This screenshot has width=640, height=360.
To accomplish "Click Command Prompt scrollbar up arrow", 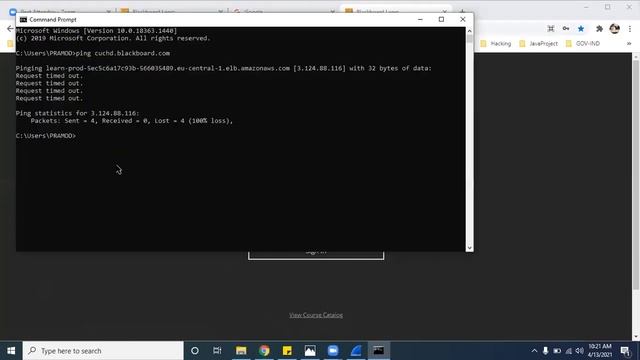I will point(469,31).
